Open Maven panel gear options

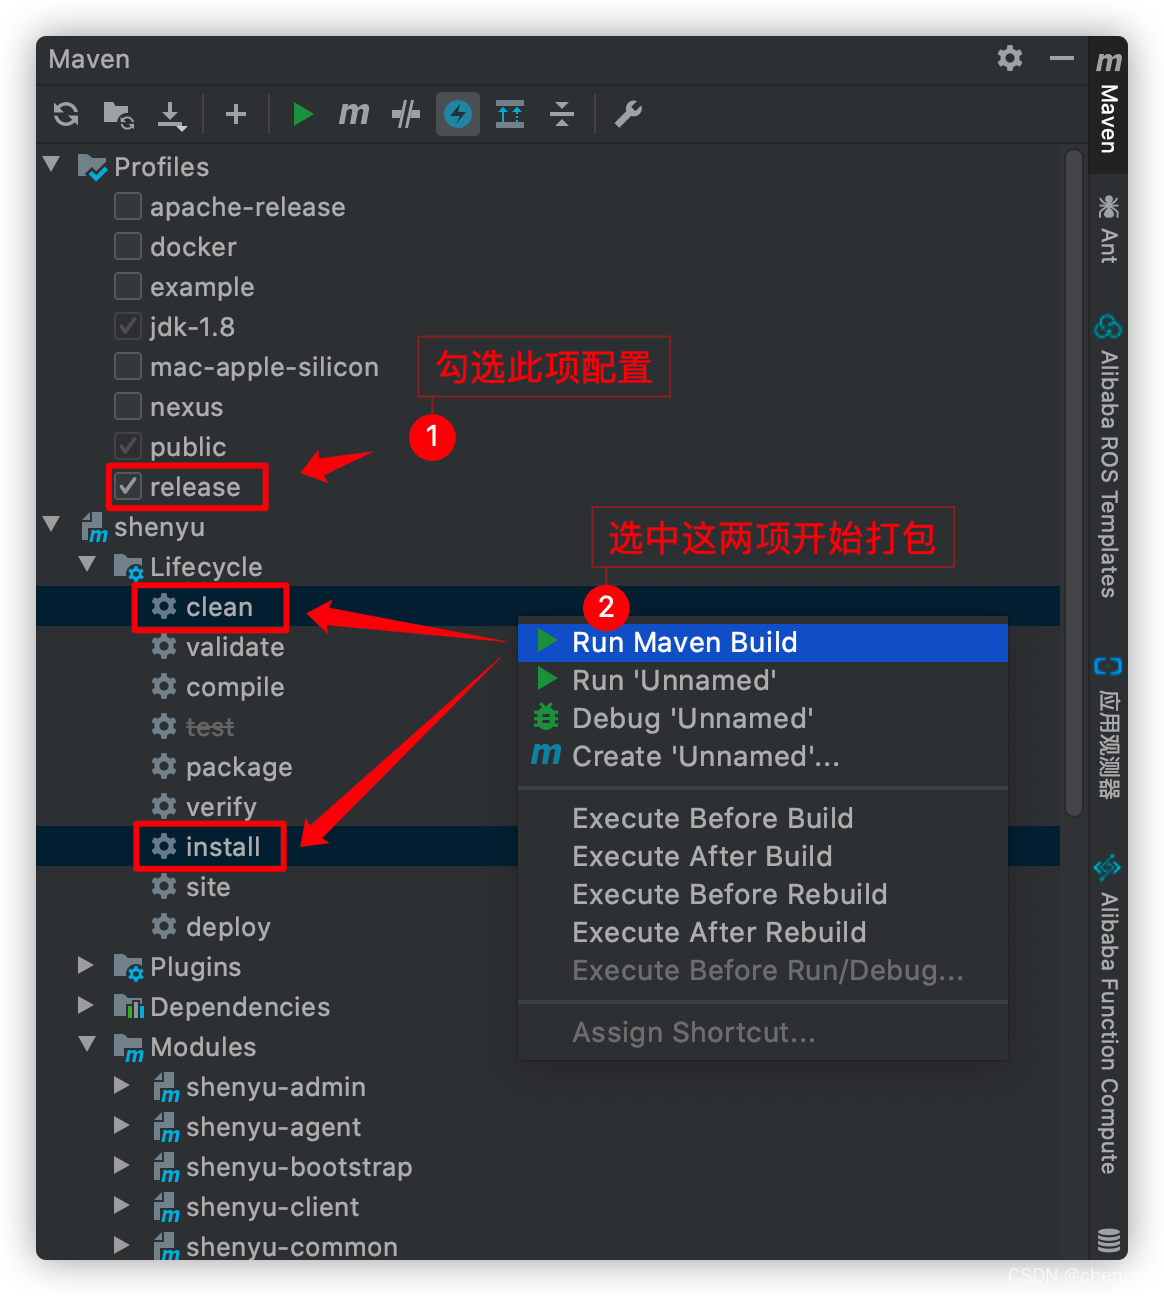[1010, 58]
